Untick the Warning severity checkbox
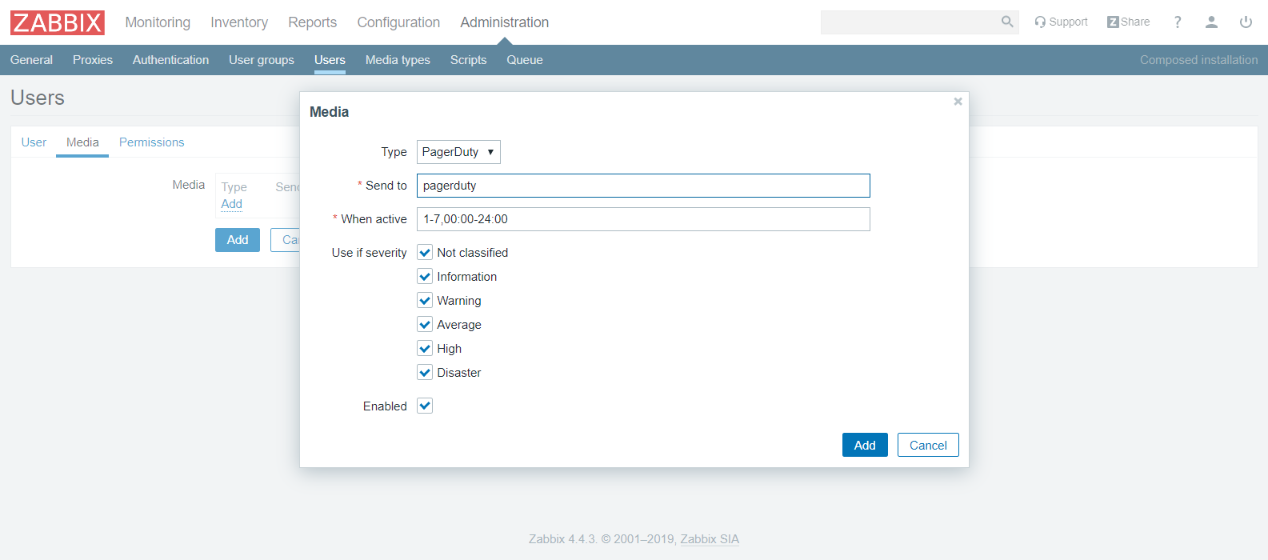Screen dimensions: 1268x560 point(425,301)
